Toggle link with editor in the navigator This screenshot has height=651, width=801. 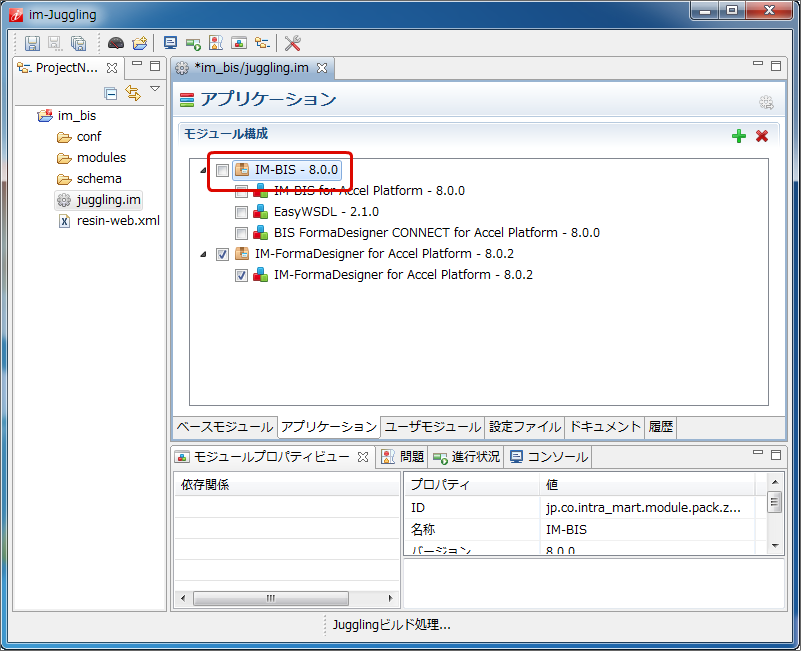click(133, 93)
